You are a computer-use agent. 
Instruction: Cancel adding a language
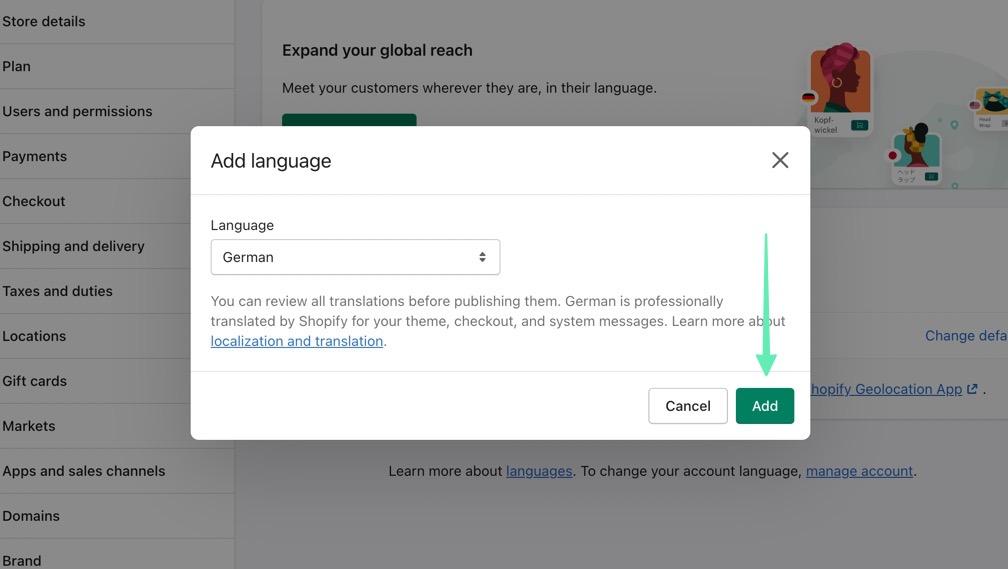pos(687,406)
